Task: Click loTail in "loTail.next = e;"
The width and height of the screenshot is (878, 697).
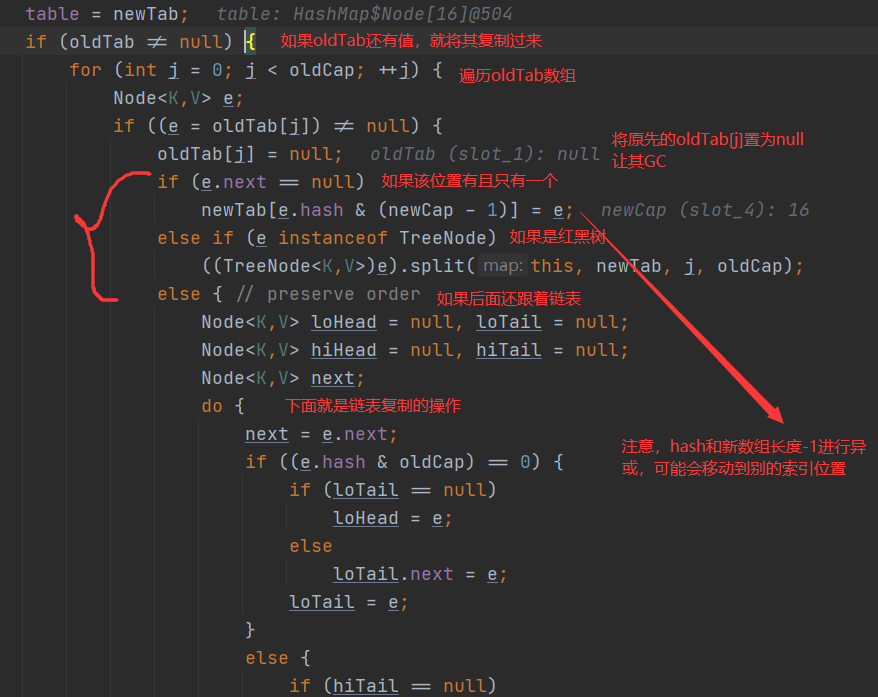Action: pos(366,574)
